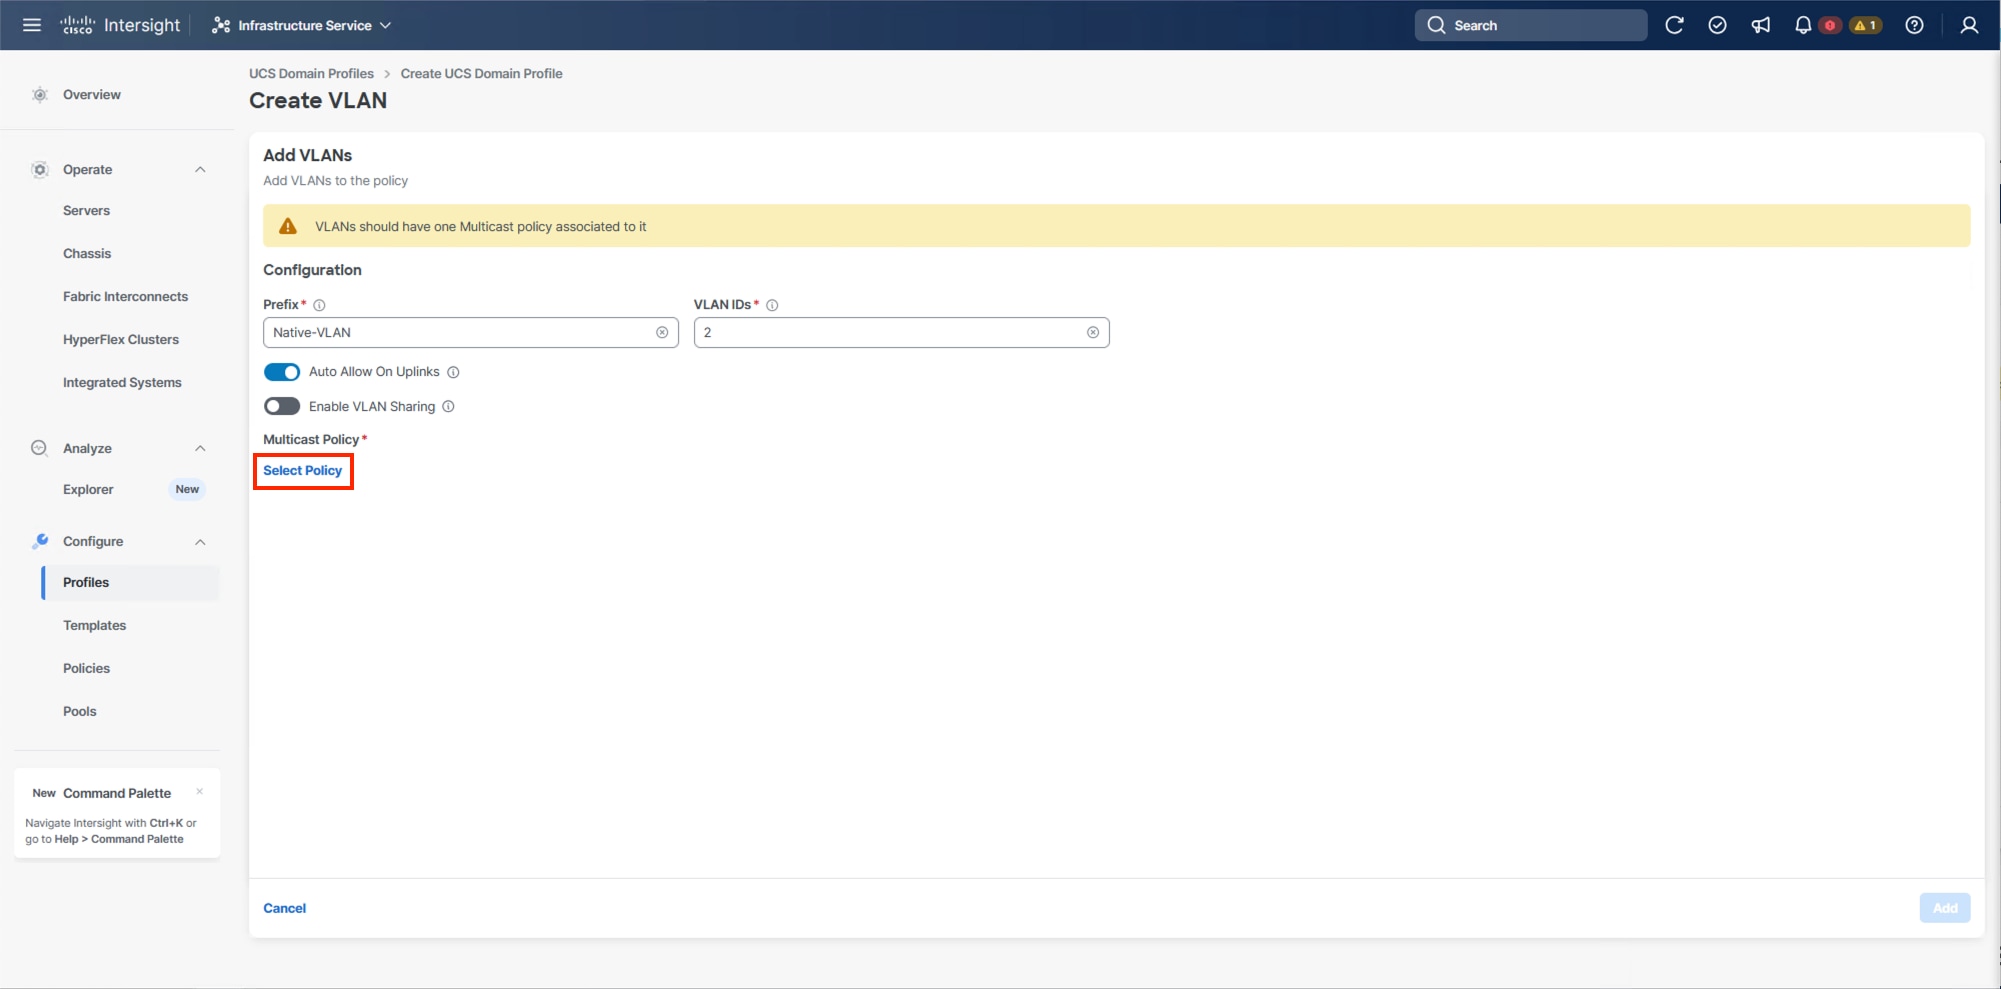Disable Auto Allow On Uplinks
The image size is (2001, 989).
pos(281,371)
